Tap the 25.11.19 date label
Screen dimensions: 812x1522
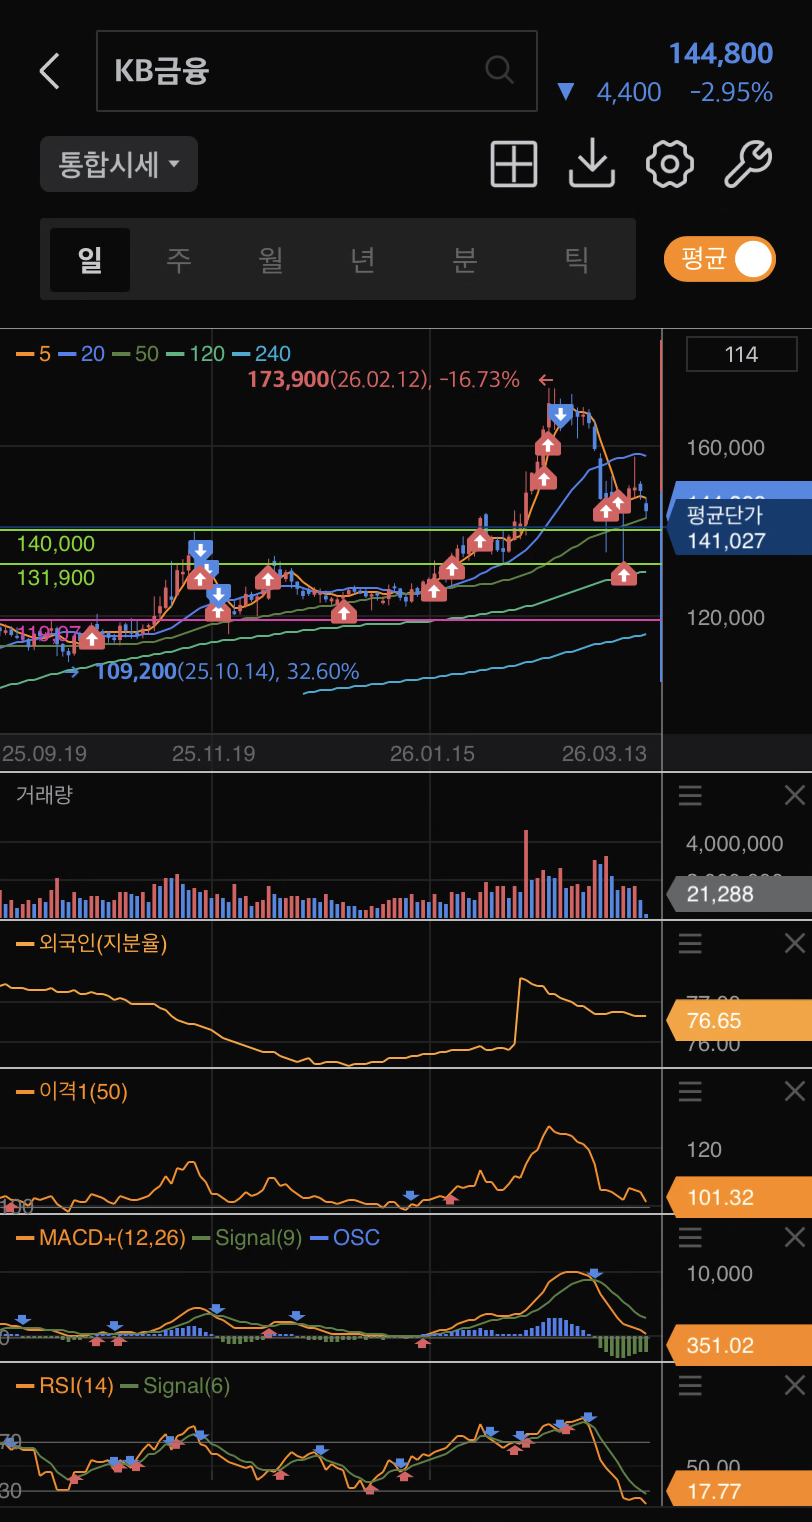[x=214, y=754]
